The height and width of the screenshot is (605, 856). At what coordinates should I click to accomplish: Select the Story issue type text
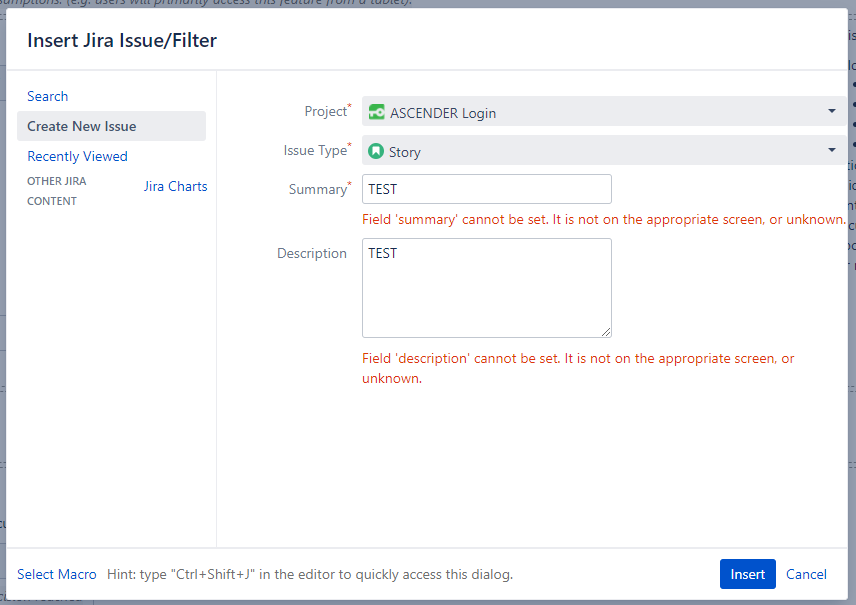click(x=405, y=152)
